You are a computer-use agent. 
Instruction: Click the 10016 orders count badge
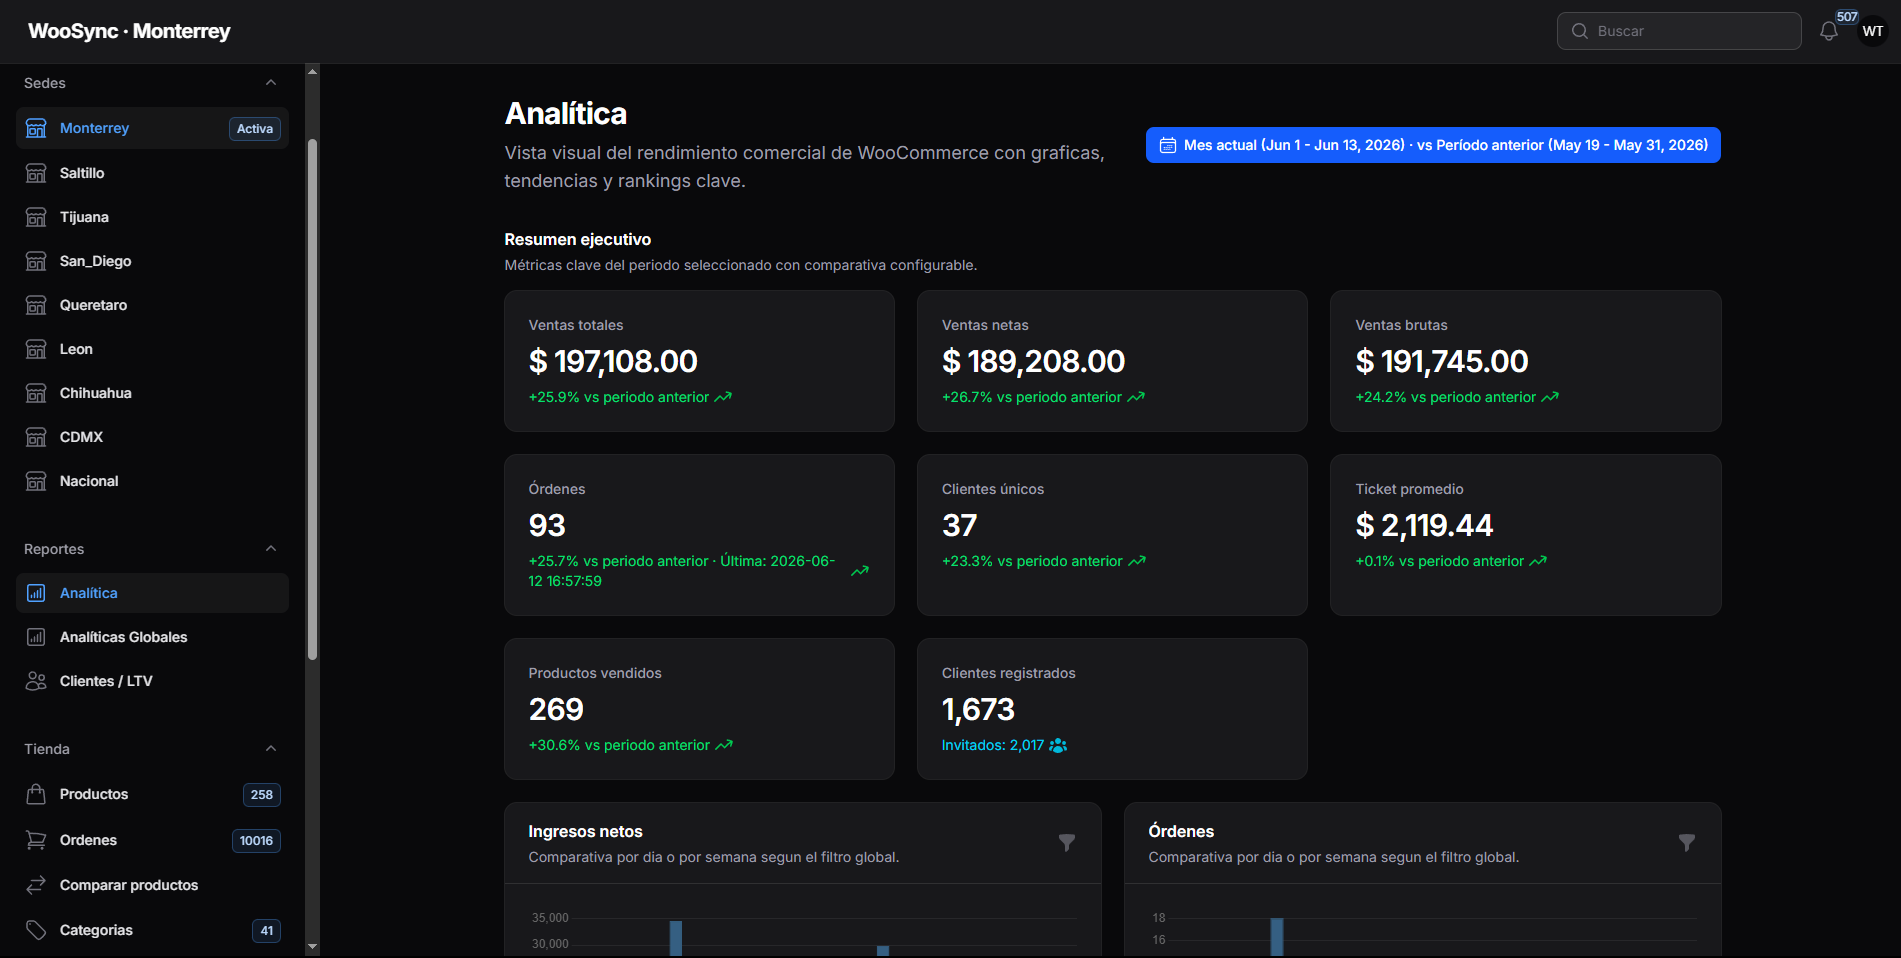pyautogui.click(x=256, y=841)
